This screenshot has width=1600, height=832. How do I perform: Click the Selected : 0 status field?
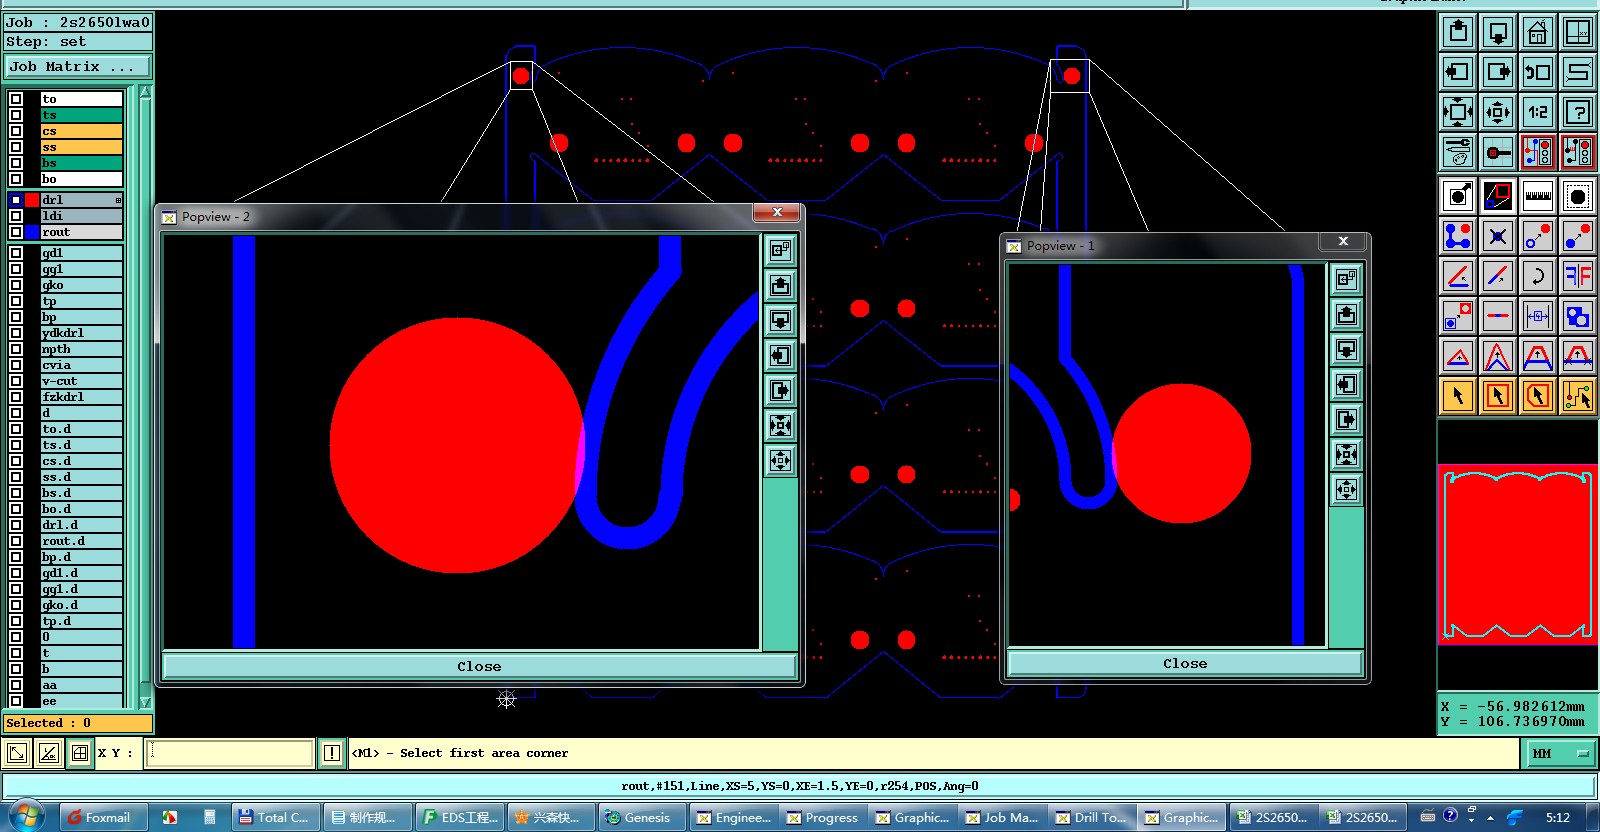coord(78,723)
